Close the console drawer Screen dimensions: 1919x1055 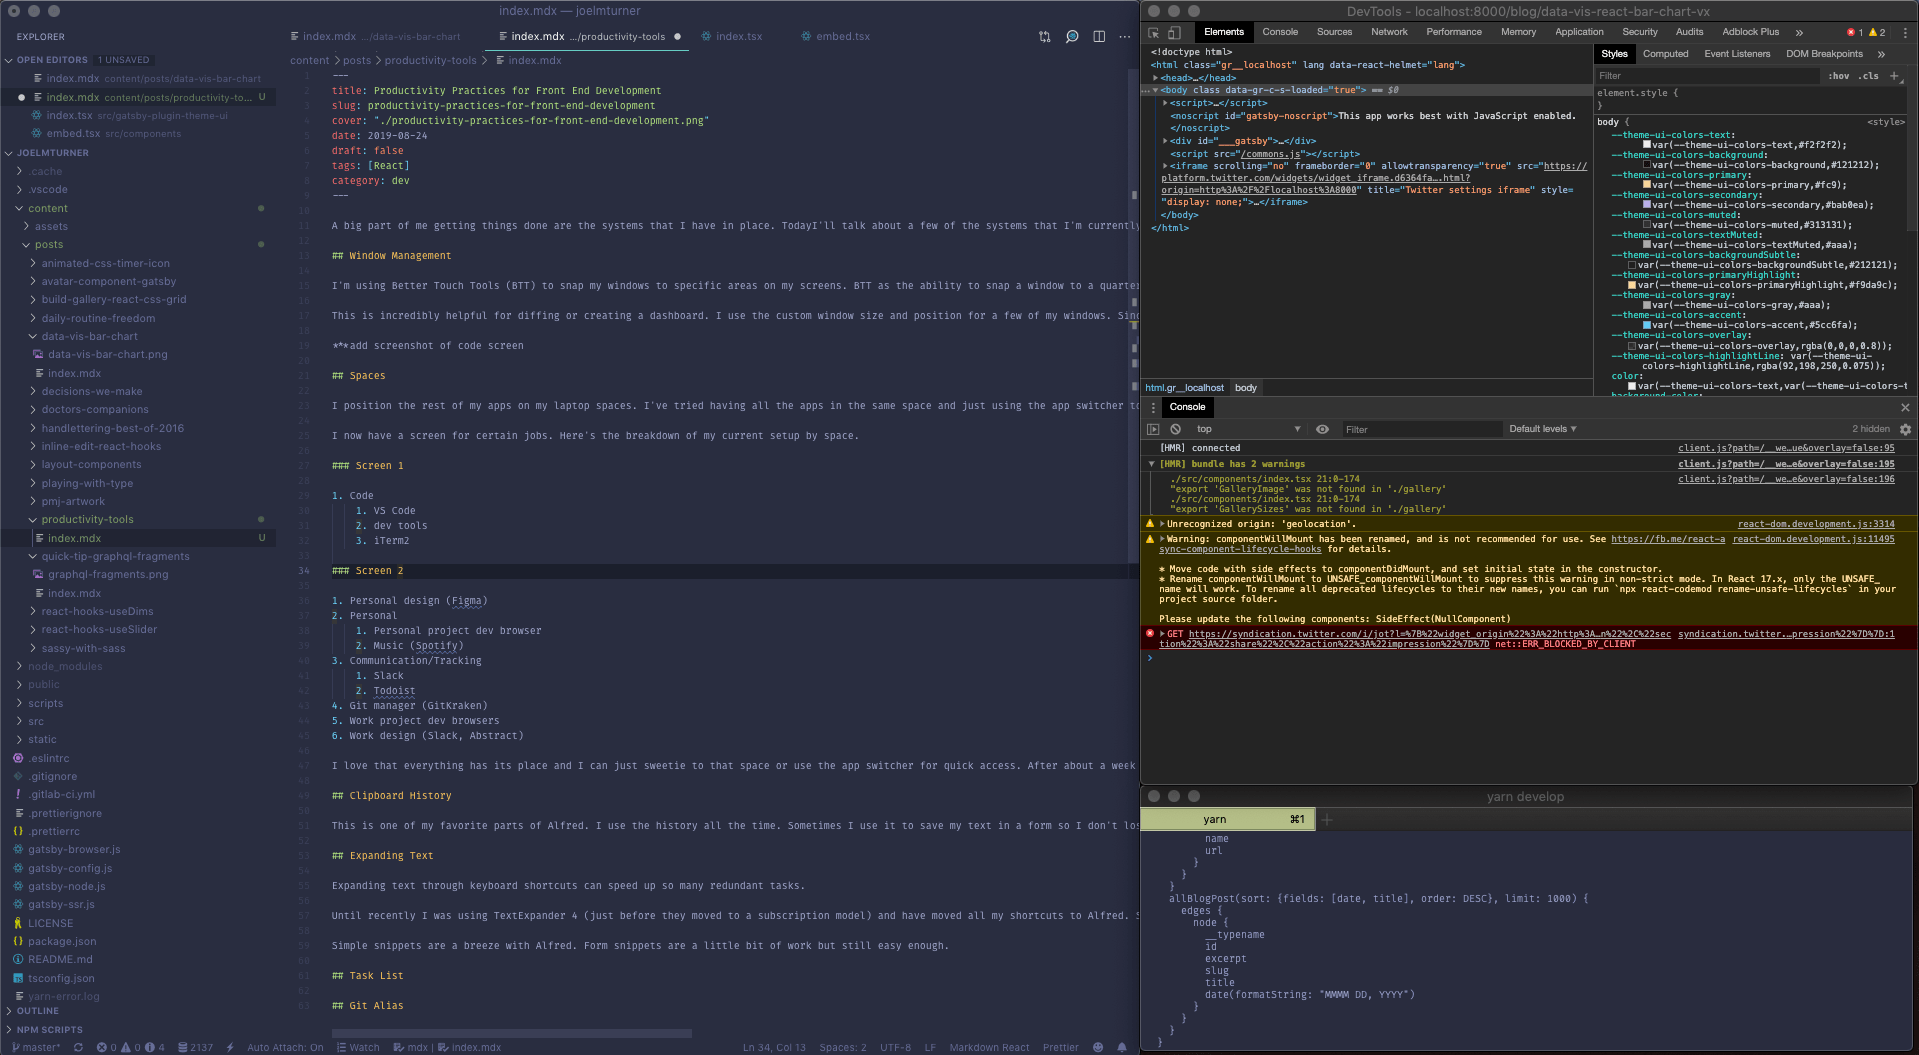pos(1905,407)
